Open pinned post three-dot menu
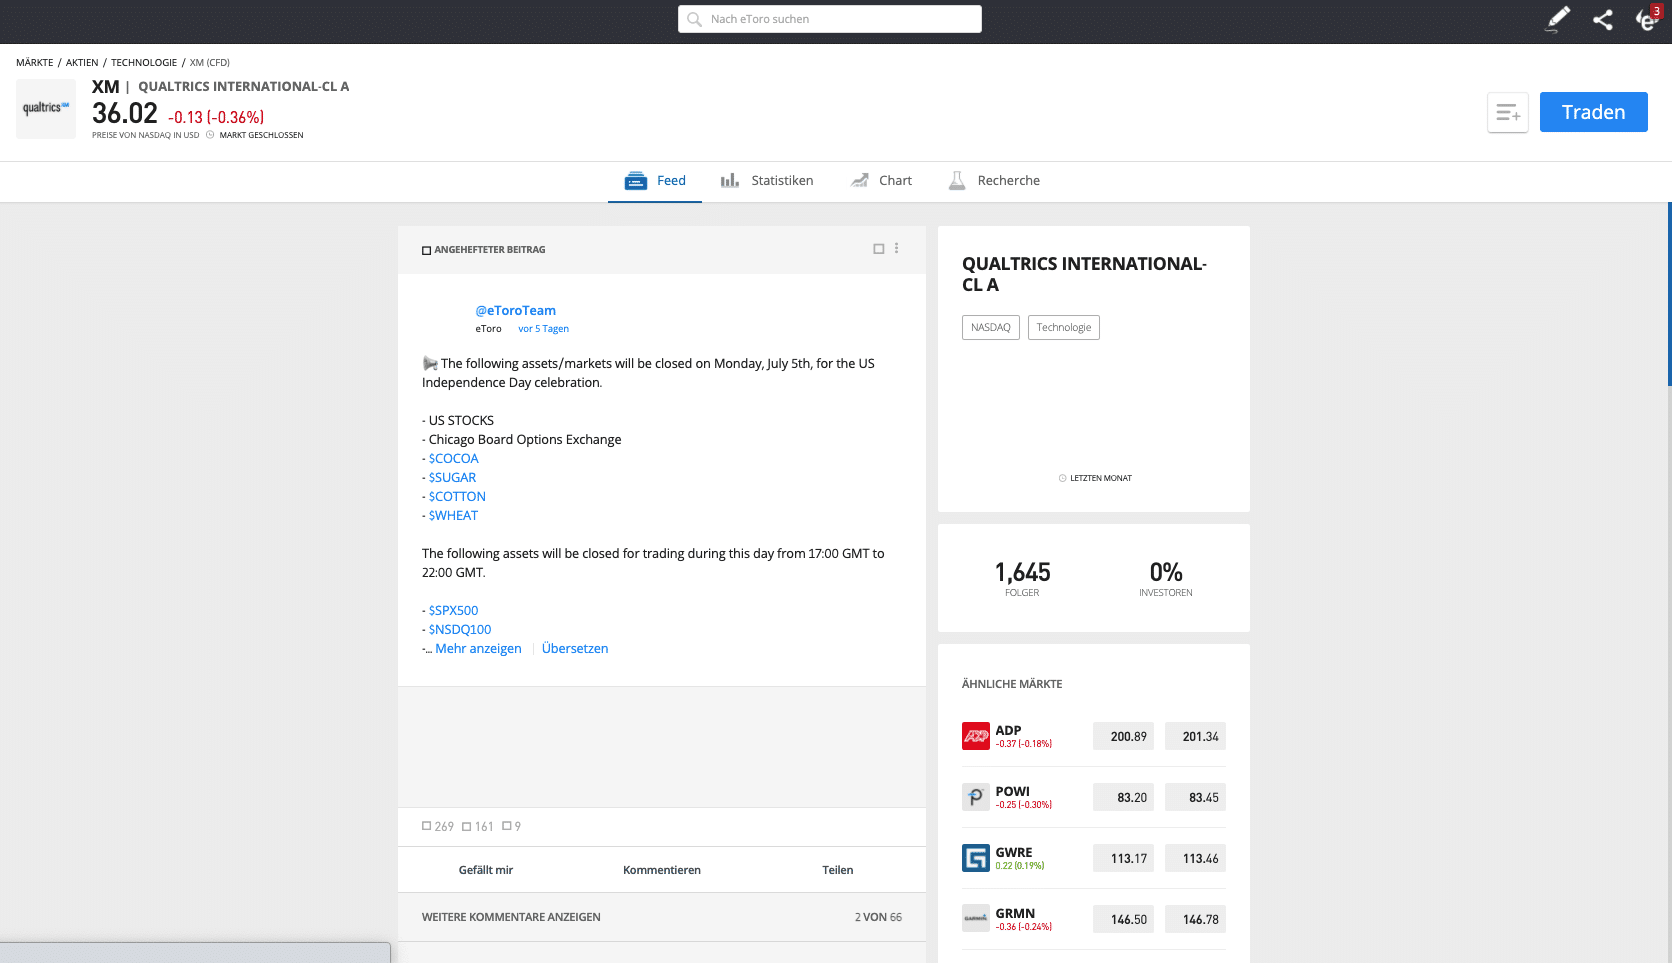The width and height of the screenshot is (1672, 963). [896, 248]
